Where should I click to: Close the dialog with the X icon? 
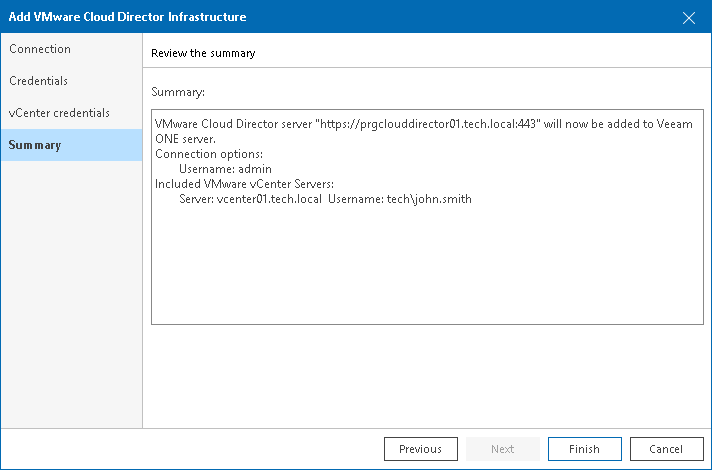click(688, 17)
